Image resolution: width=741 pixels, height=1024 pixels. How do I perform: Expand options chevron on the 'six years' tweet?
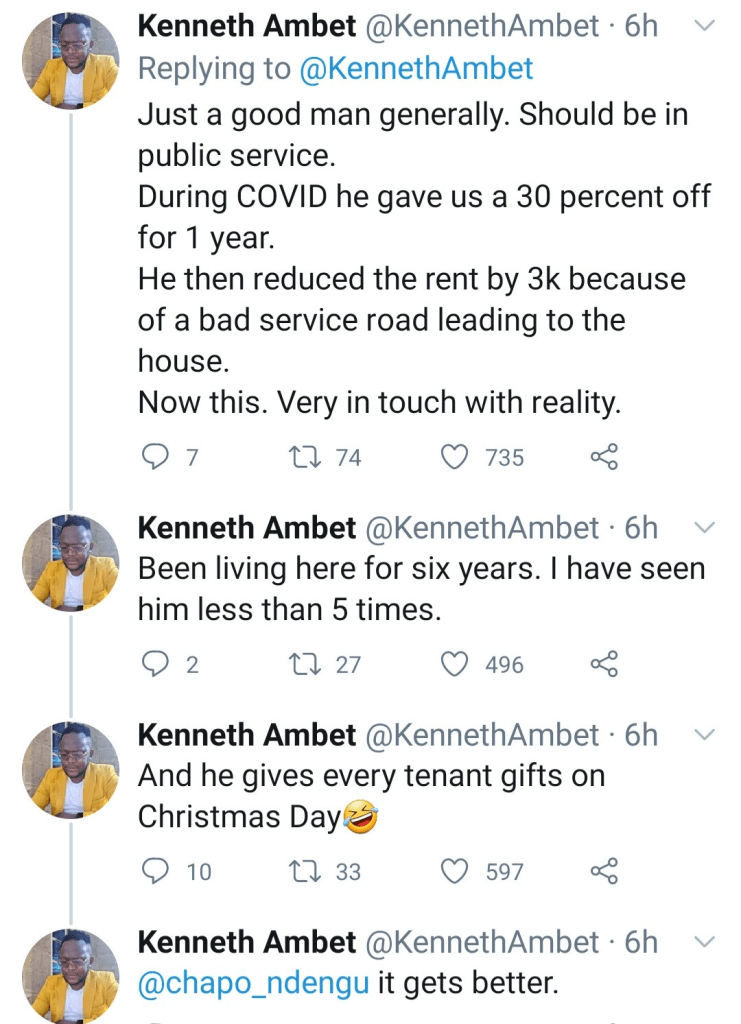(704, 527)
